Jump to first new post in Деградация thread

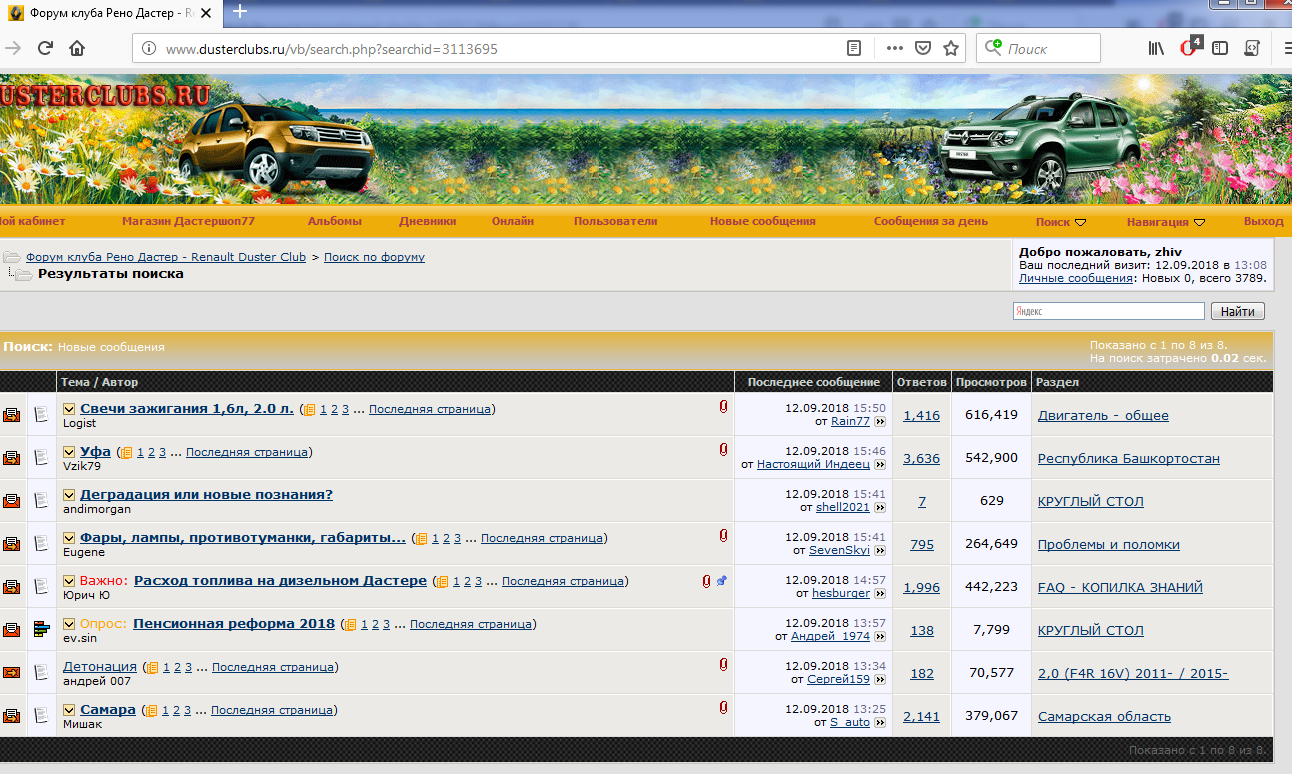click(x=69, y=494)
